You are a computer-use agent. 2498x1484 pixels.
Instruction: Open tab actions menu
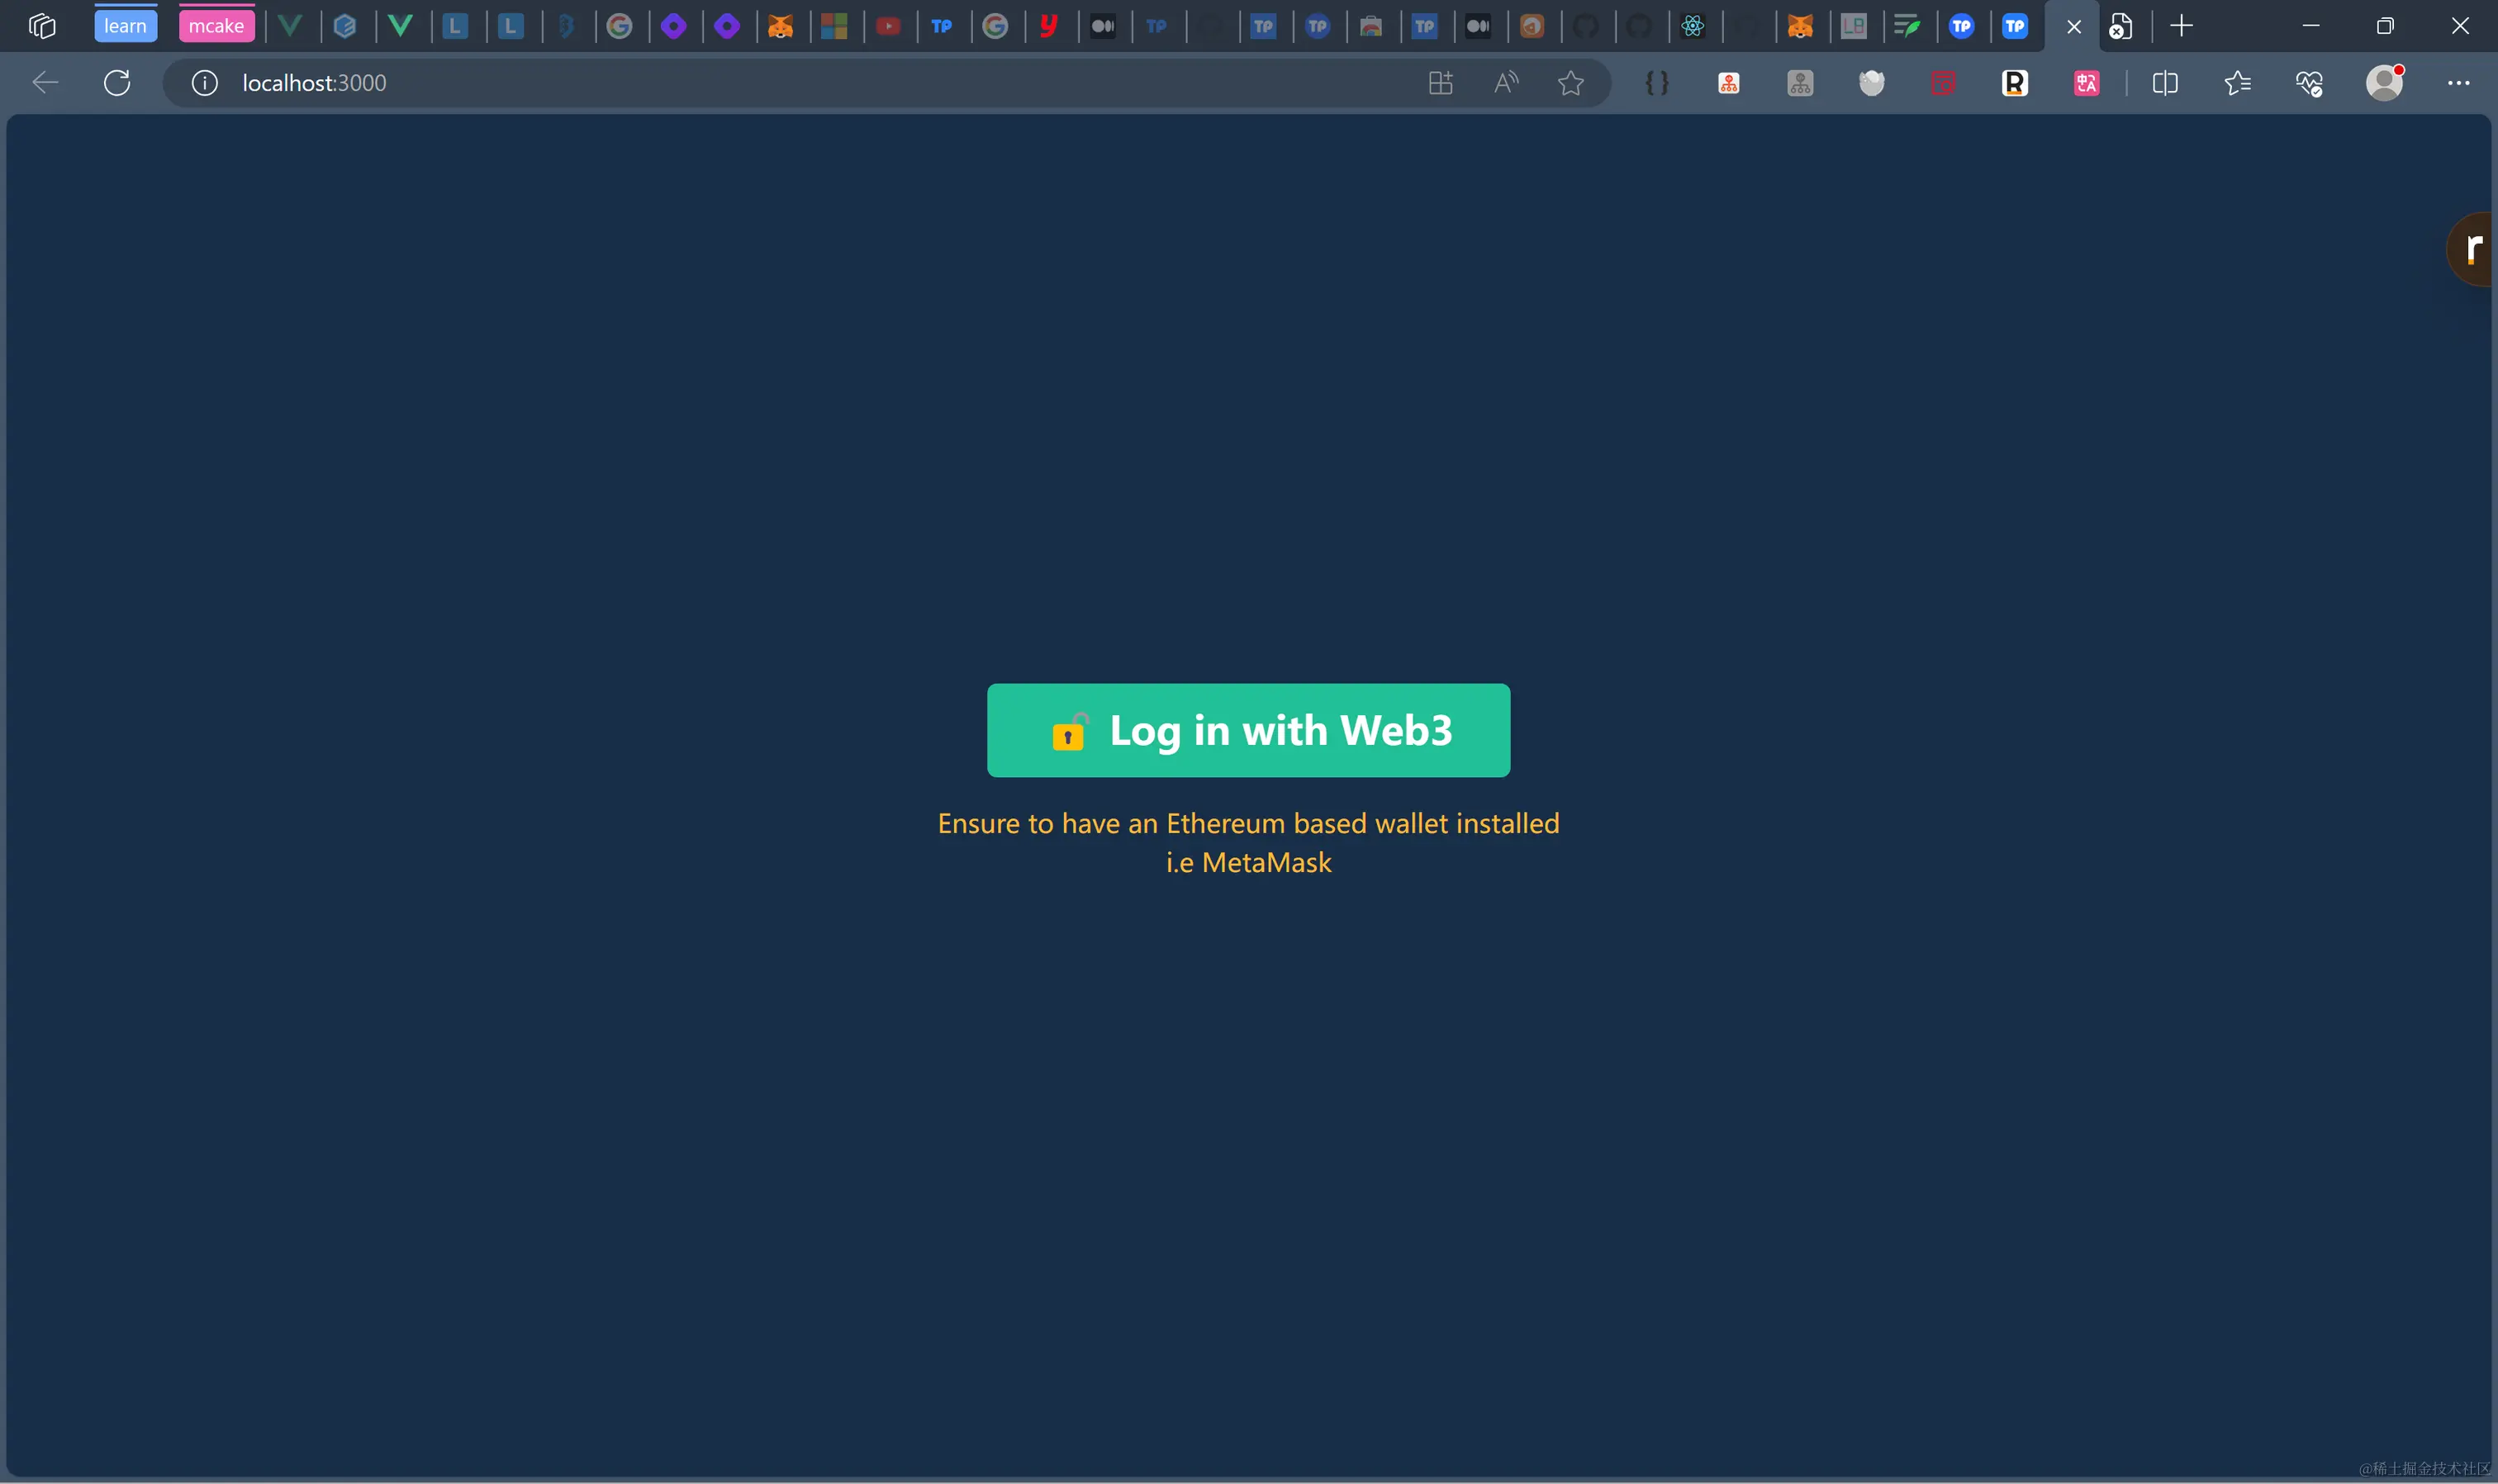(41, 26)
